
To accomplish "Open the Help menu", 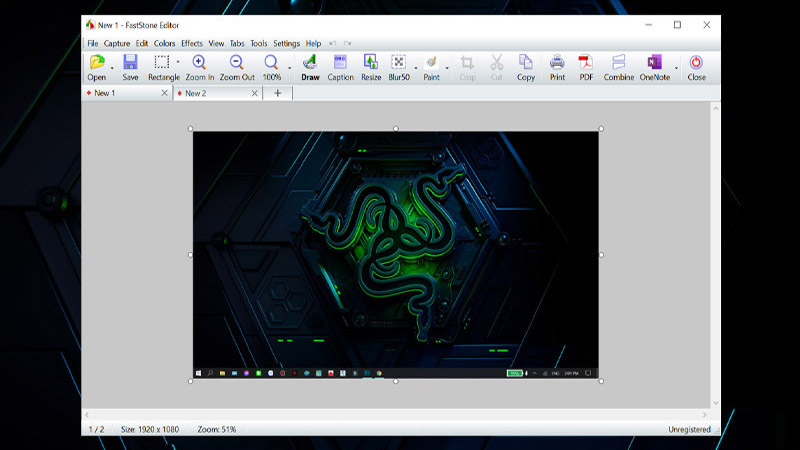I will click(313, 43).
